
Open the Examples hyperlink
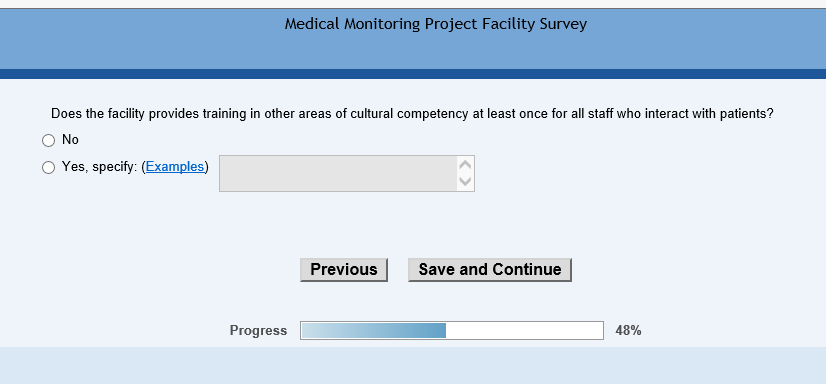click(x=175, y=167)
